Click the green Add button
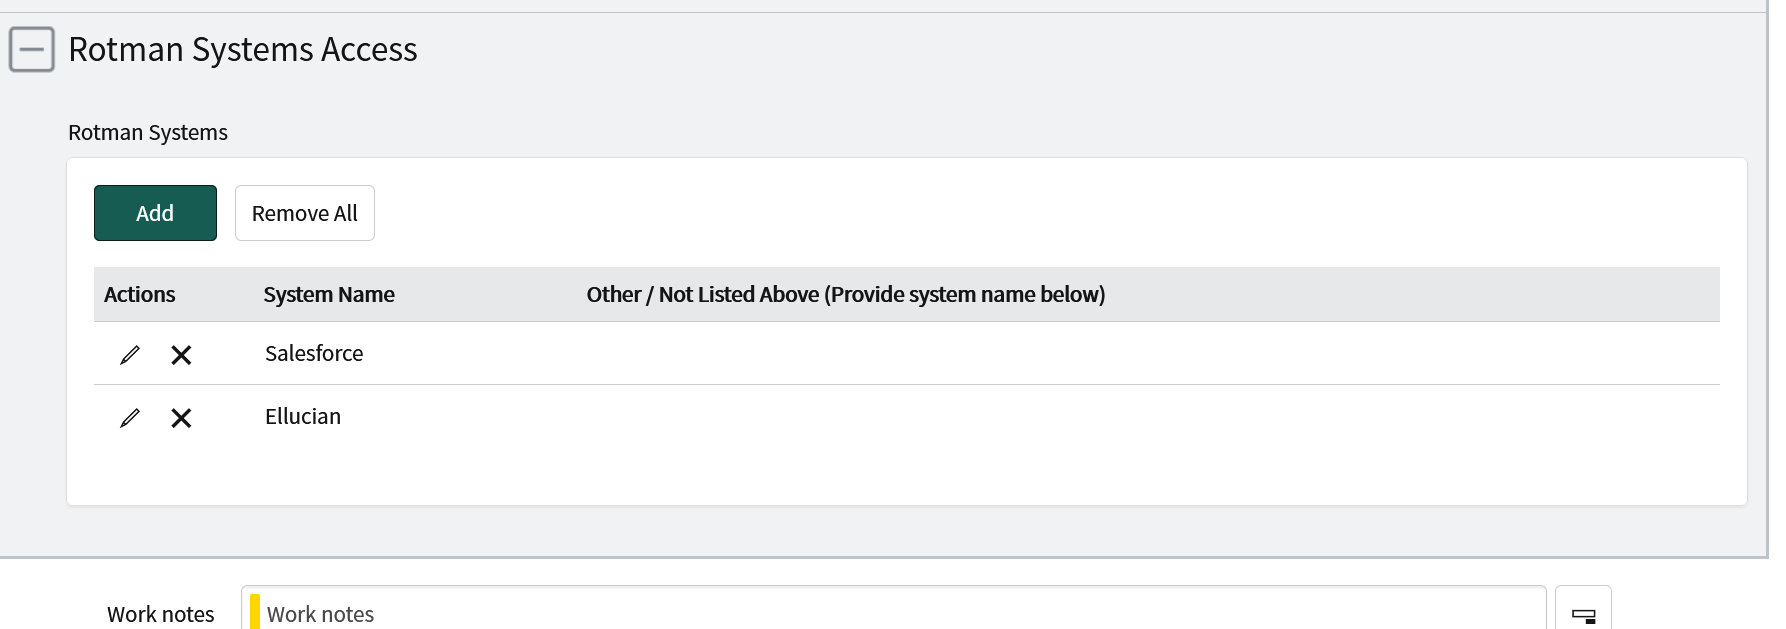This screenshot has width=1786, height=629. click(x=155, y=213)
